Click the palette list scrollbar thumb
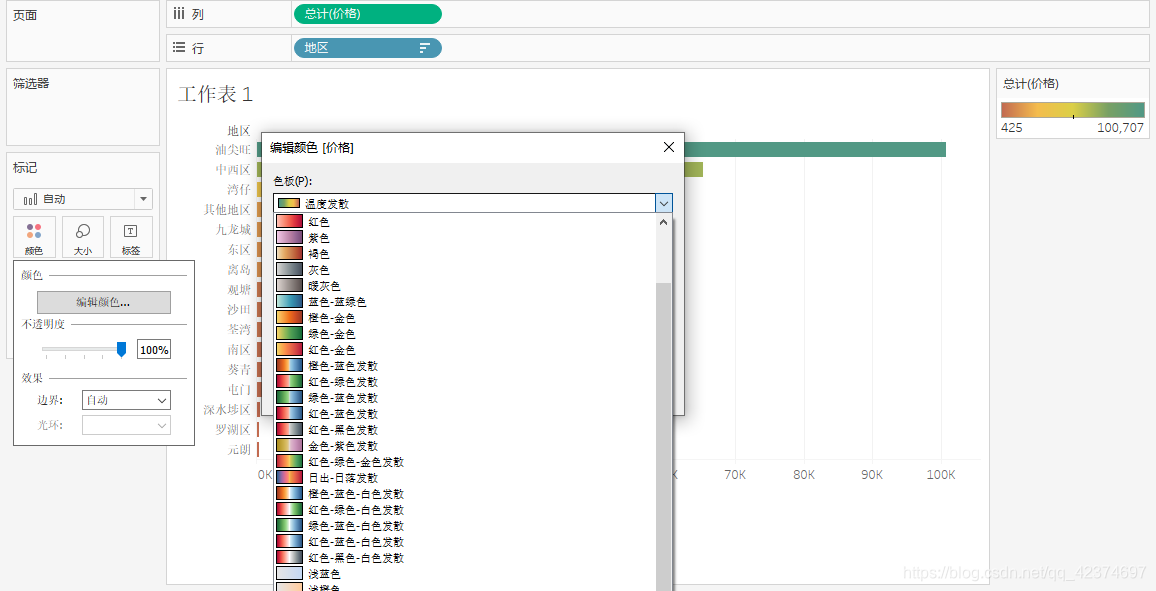The width and height of the screenshot is (1156, 591). point(664,435)
